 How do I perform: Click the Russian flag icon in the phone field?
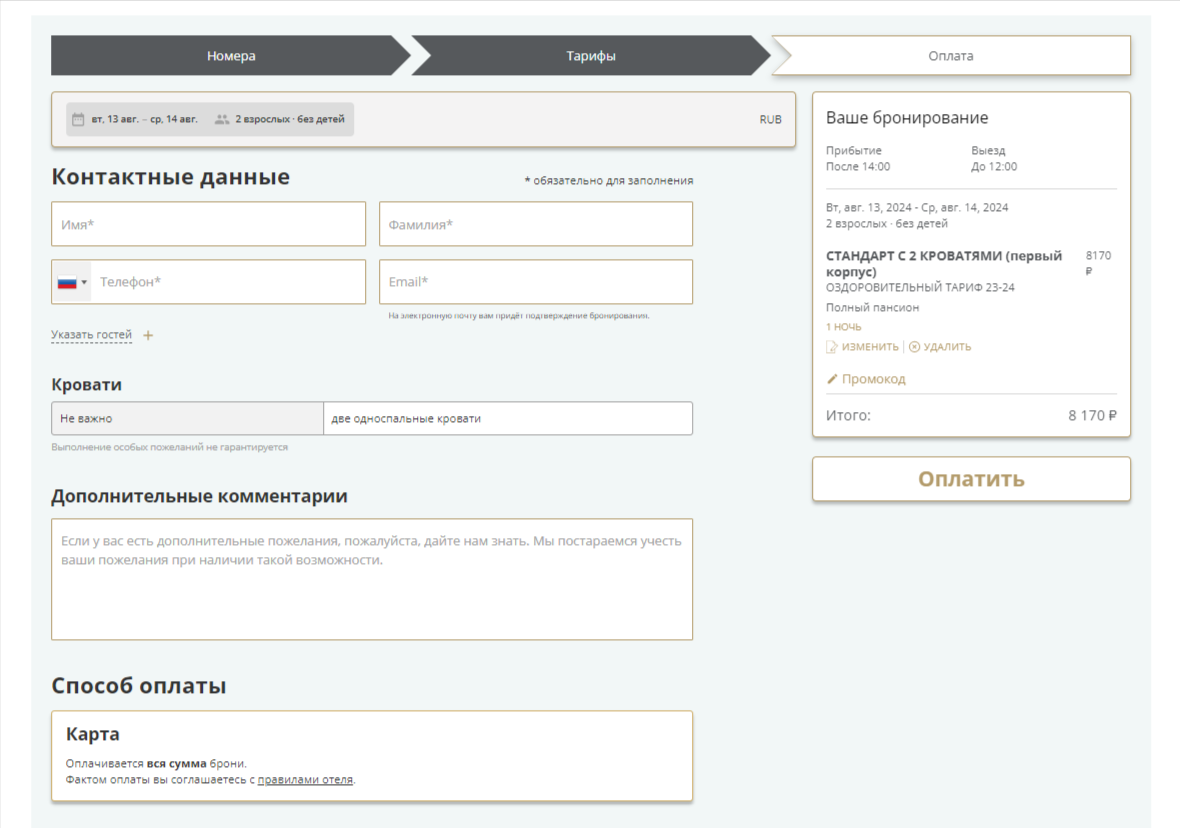pyautogui.click(x=67, y=283)
